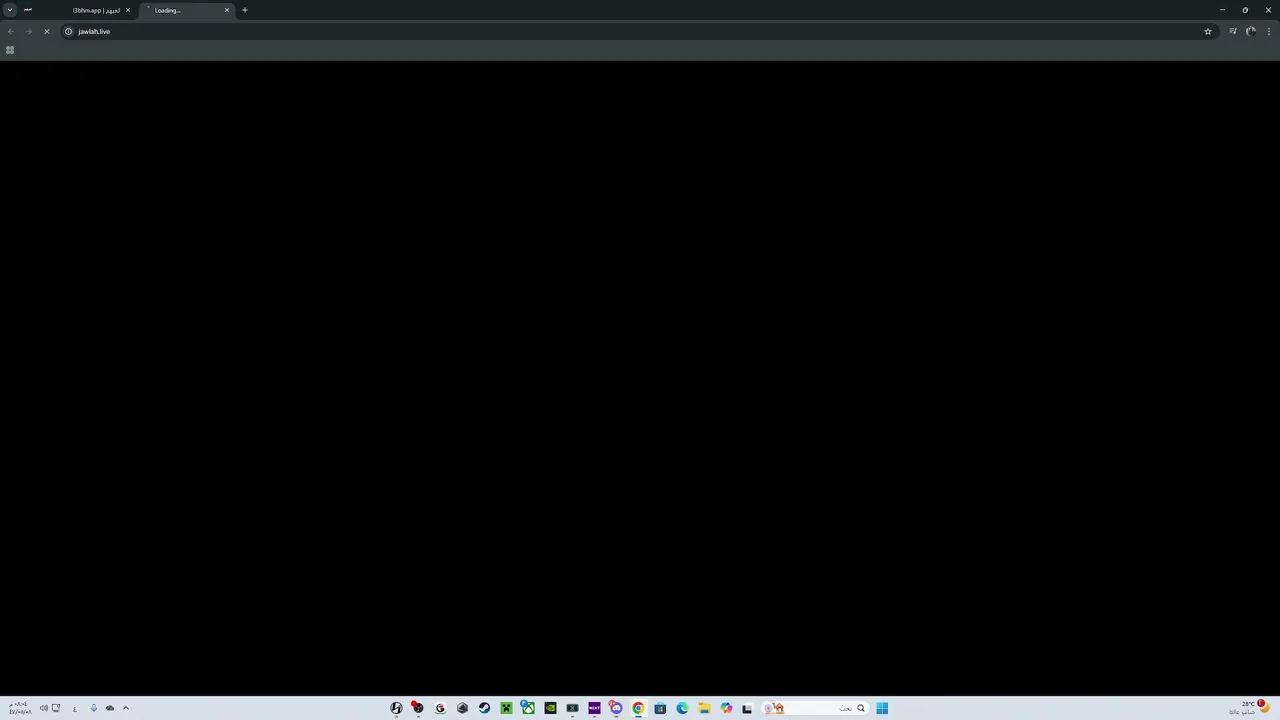The height and width of the screenshot is (720, 1280).
Task: Minimize the Chrome window
Action: [x=1222, y=10]
